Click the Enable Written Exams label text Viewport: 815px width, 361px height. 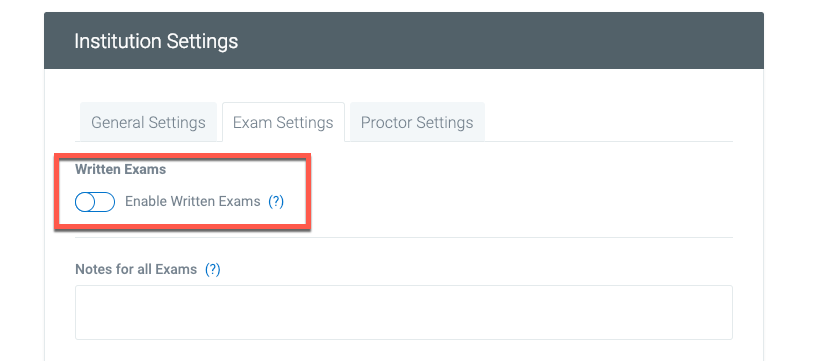coord(193,202)
